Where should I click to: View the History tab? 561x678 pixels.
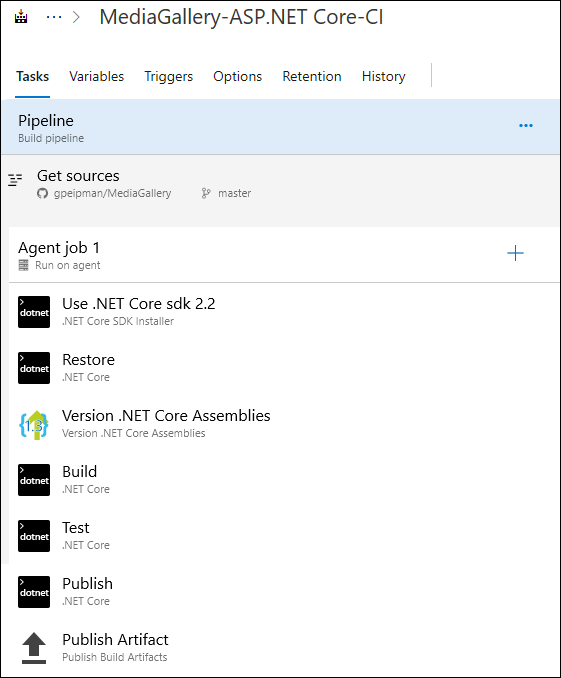[x=384, y=77]
